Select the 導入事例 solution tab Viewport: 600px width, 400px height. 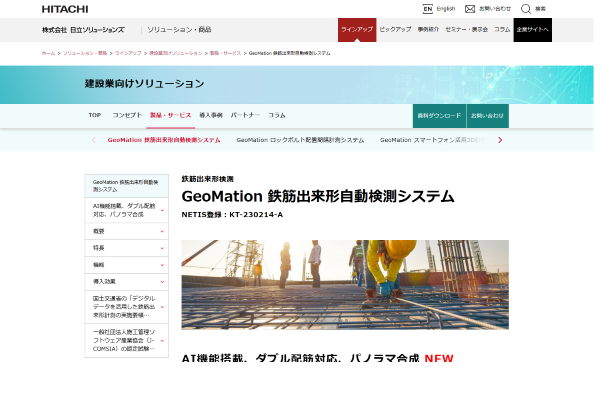[211, 115]
